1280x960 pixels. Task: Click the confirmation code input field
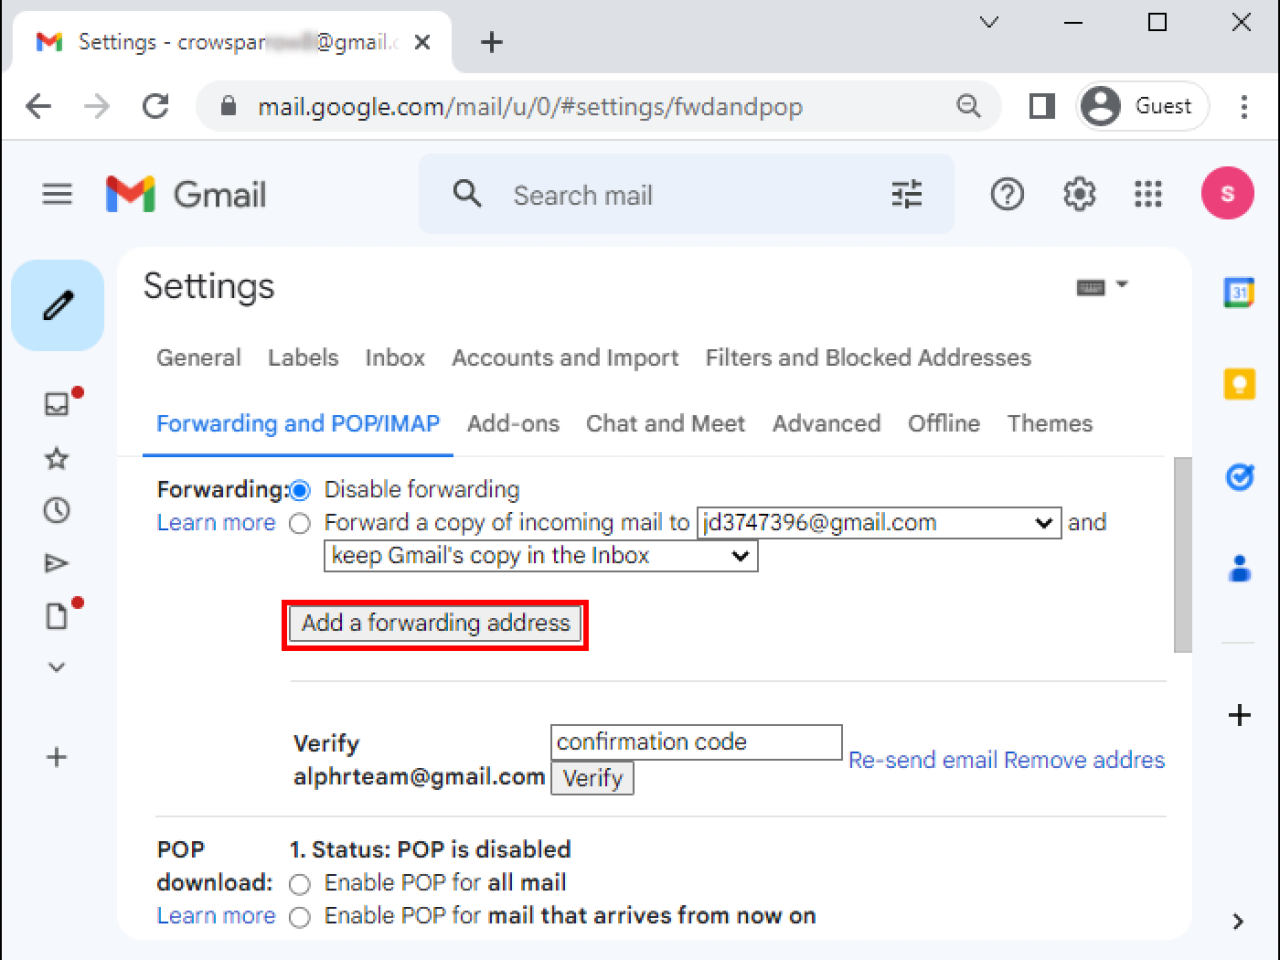click(695, 742)
